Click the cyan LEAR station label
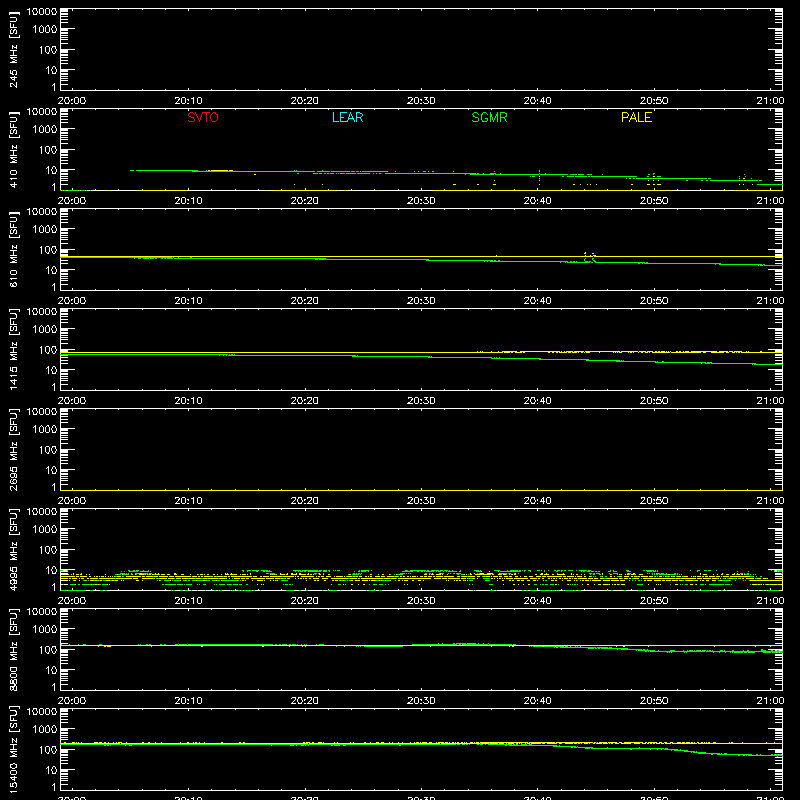The width and height of the screenshot is (800, 800). pyautogui.click(x=347, y=117)
